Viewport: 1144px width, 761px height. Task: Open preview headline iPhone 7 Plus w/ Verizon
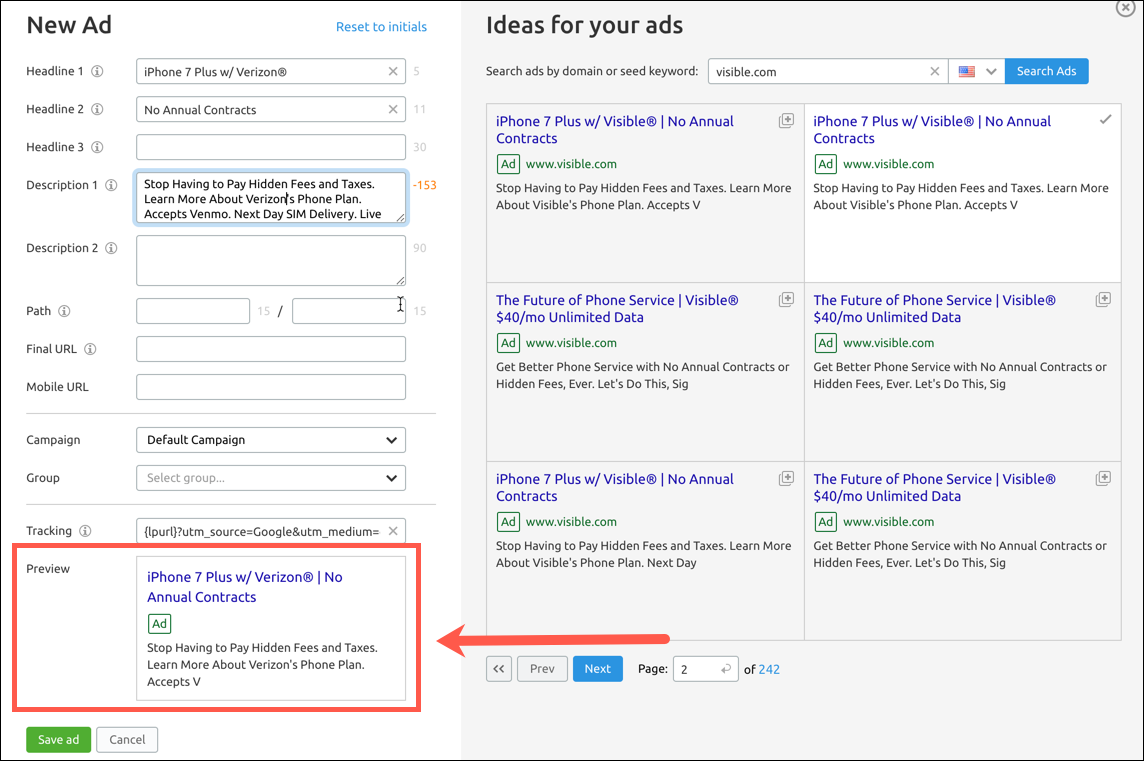(x=244, y=587)
